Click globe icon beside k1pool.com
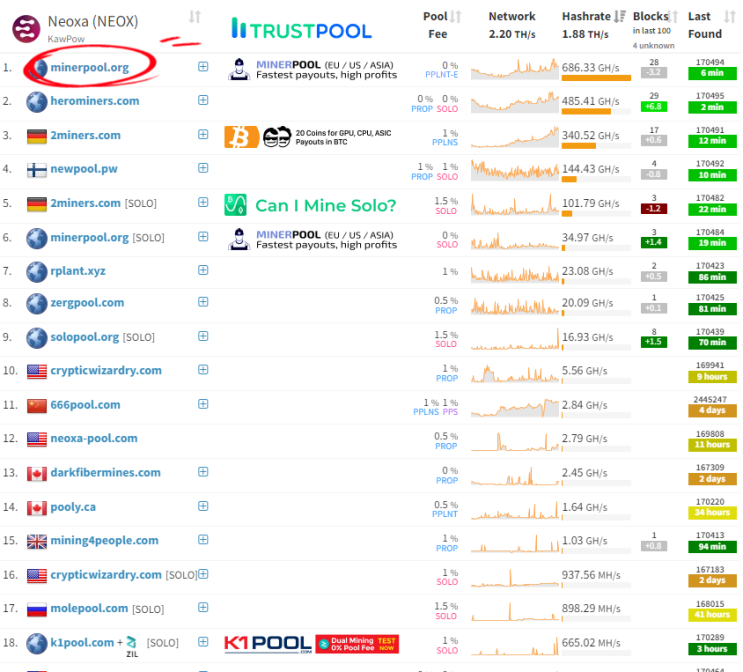This screenshot has width=743, height=672. pos(36,643)
